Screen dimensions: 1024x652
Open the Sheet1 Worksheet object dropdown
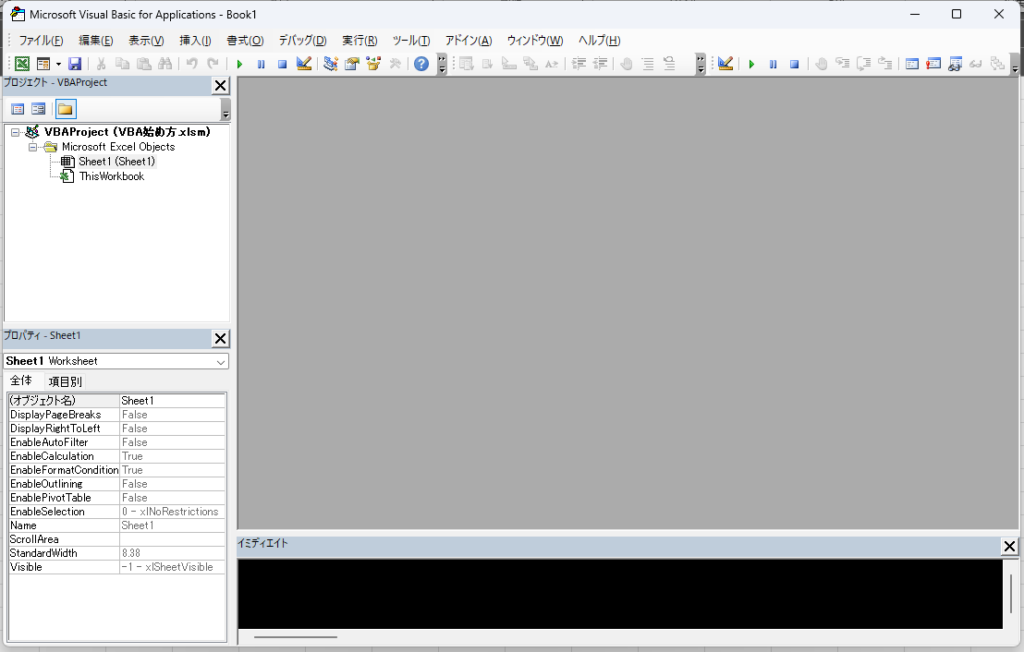[218, 361]
